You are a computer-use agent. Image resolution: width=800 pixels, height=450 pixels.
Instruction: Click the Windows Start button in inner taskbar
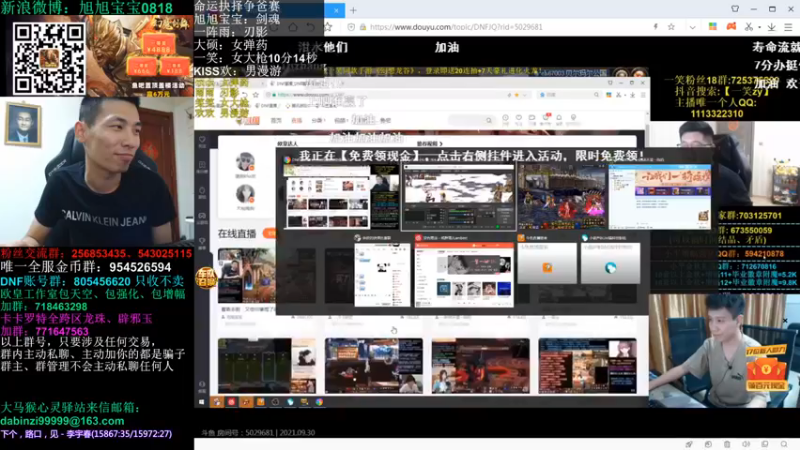[x=202, y=402]
